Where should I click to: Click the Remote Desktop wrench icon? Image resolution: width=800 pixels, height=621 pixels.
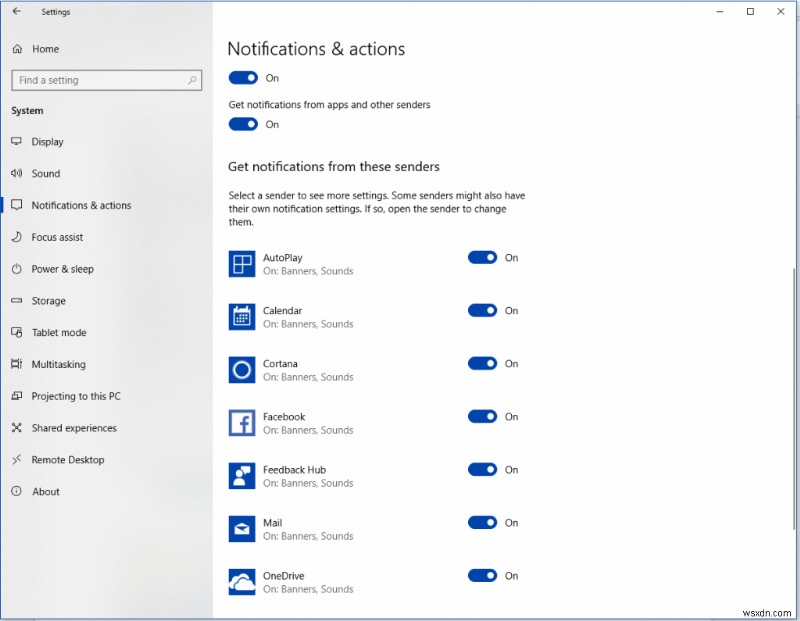point(15,460)
